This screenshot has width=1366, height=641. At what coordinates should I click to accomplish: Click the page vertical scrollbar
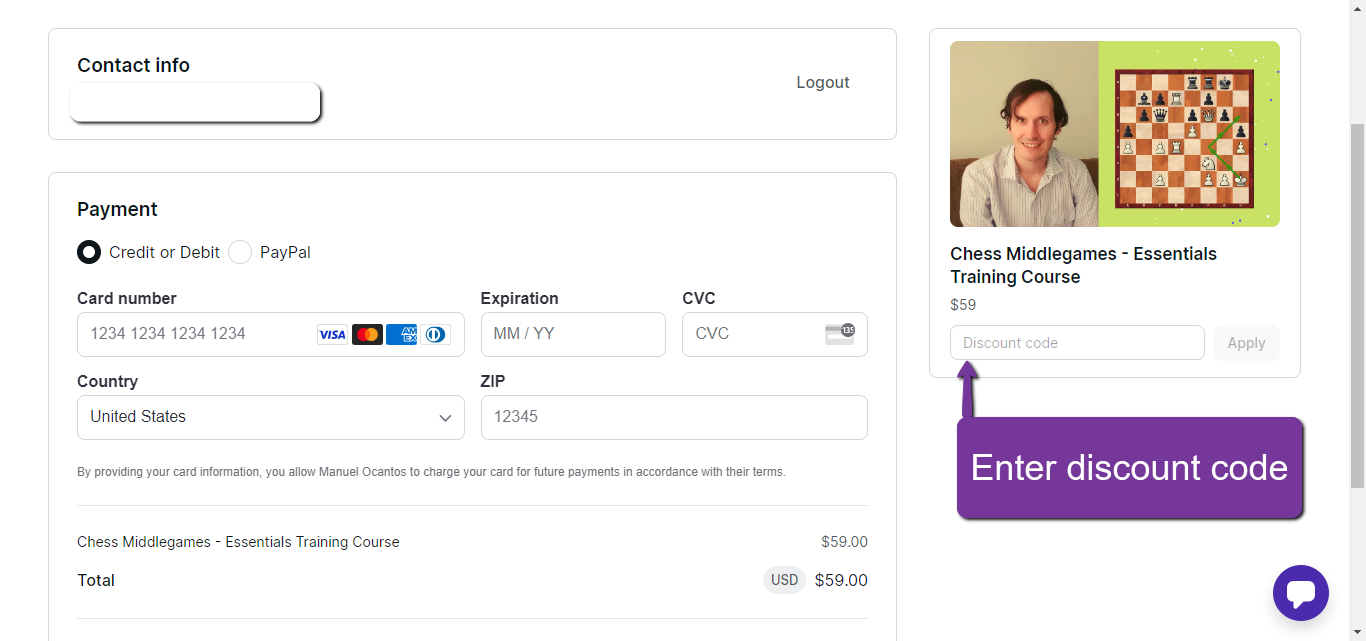1357,300
